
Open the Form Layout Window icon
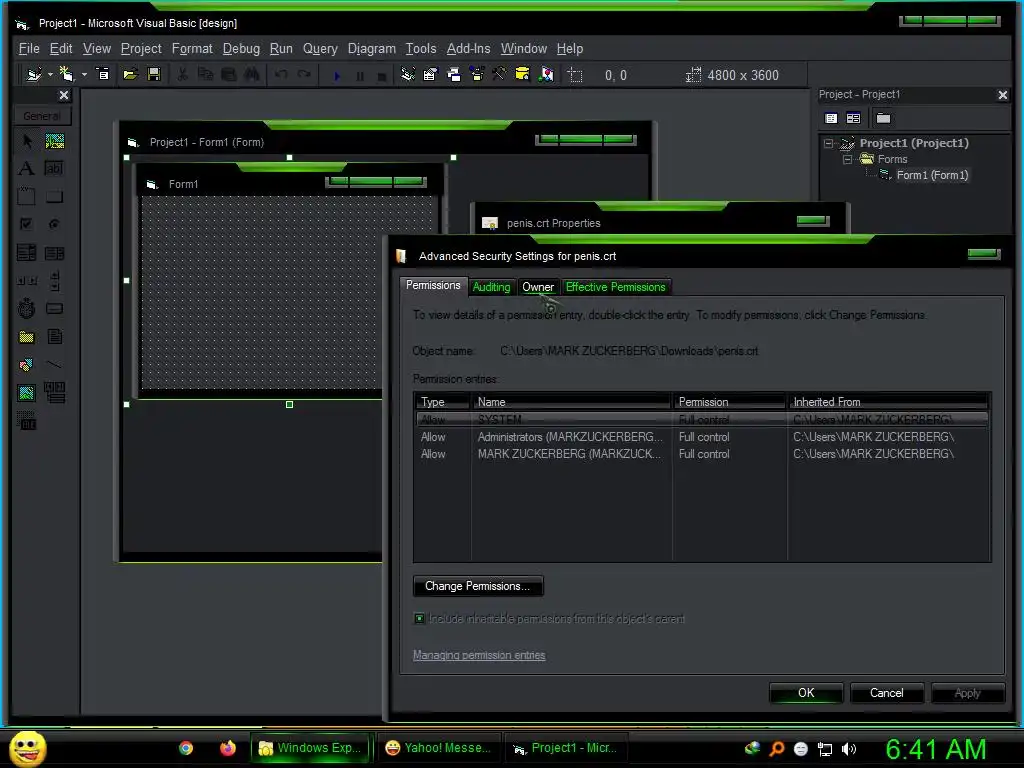(454, 74)
